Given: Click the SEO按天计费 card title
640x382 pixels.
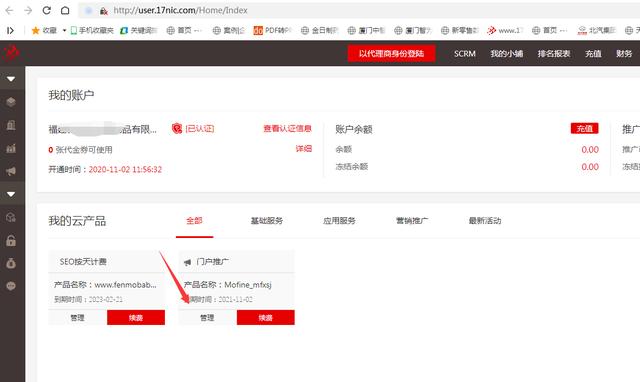Looking at the screenshot, I should 83,262.
